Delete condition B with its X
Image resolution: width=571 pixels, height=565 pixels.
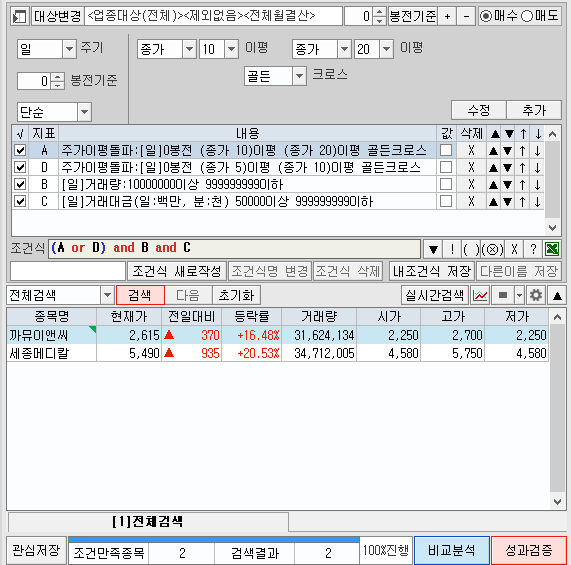click(x=472, y=184)
